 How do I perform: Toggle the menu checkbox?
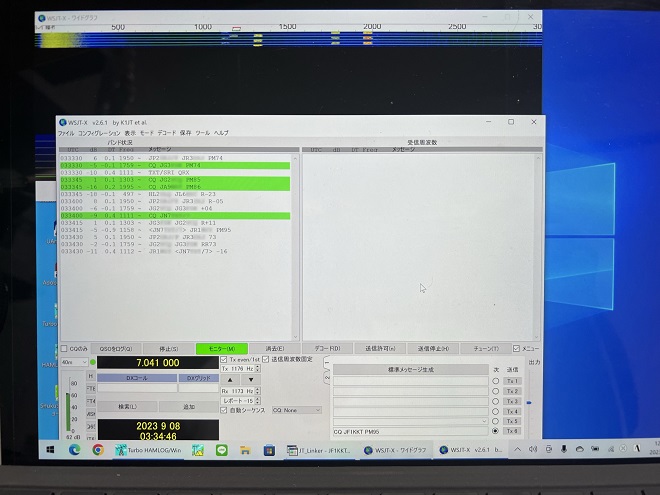[x=516, y=349]
